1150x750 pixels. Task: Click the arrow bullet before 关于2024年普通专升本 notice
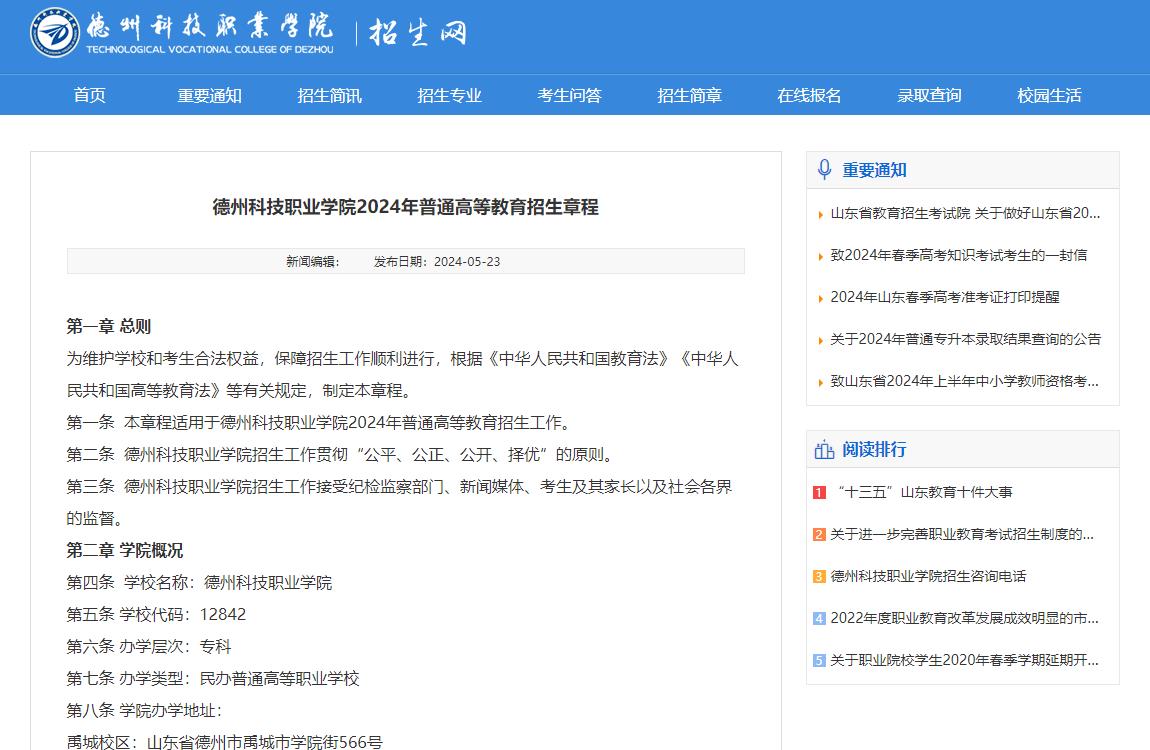(820, 340)
